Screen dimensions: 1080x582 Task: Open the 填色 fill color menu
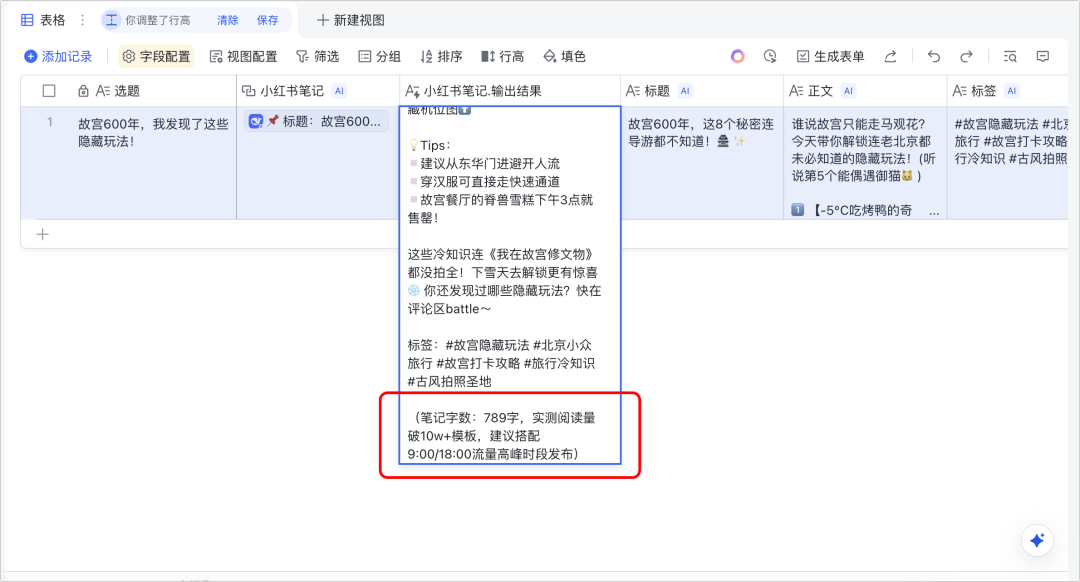coord(564,56)
